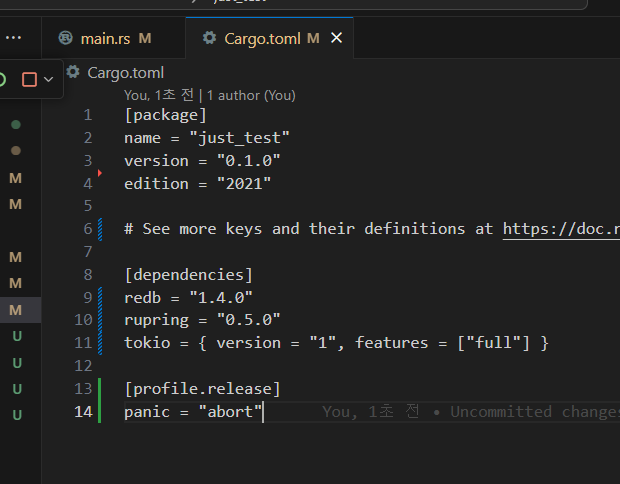Viewport: 620px width, 484px height.
Task: Click the Rust icon on main.rs tab
Action: [x=66, y=38]
